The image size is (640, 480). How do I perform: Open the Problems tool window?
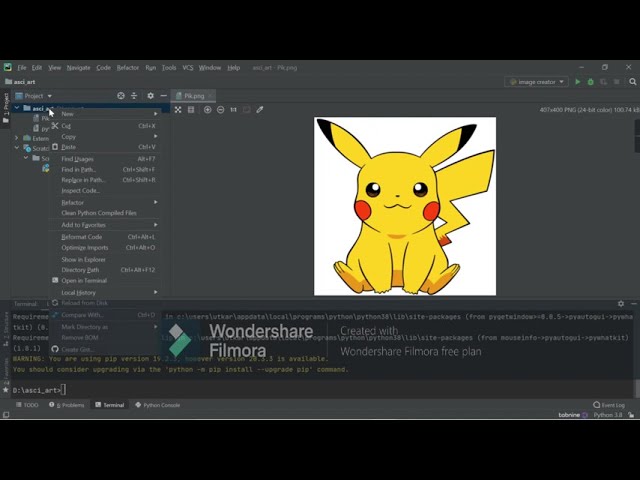point(67,405)
